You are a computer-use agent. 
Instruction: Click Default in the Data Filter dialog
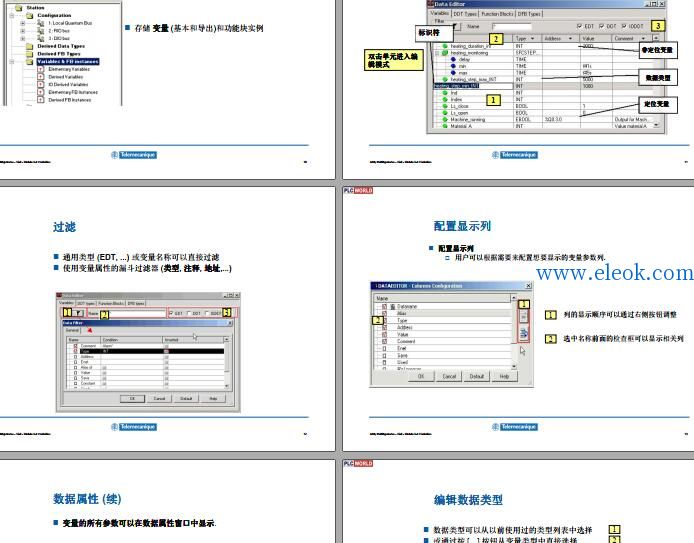[x=186, y=399]
